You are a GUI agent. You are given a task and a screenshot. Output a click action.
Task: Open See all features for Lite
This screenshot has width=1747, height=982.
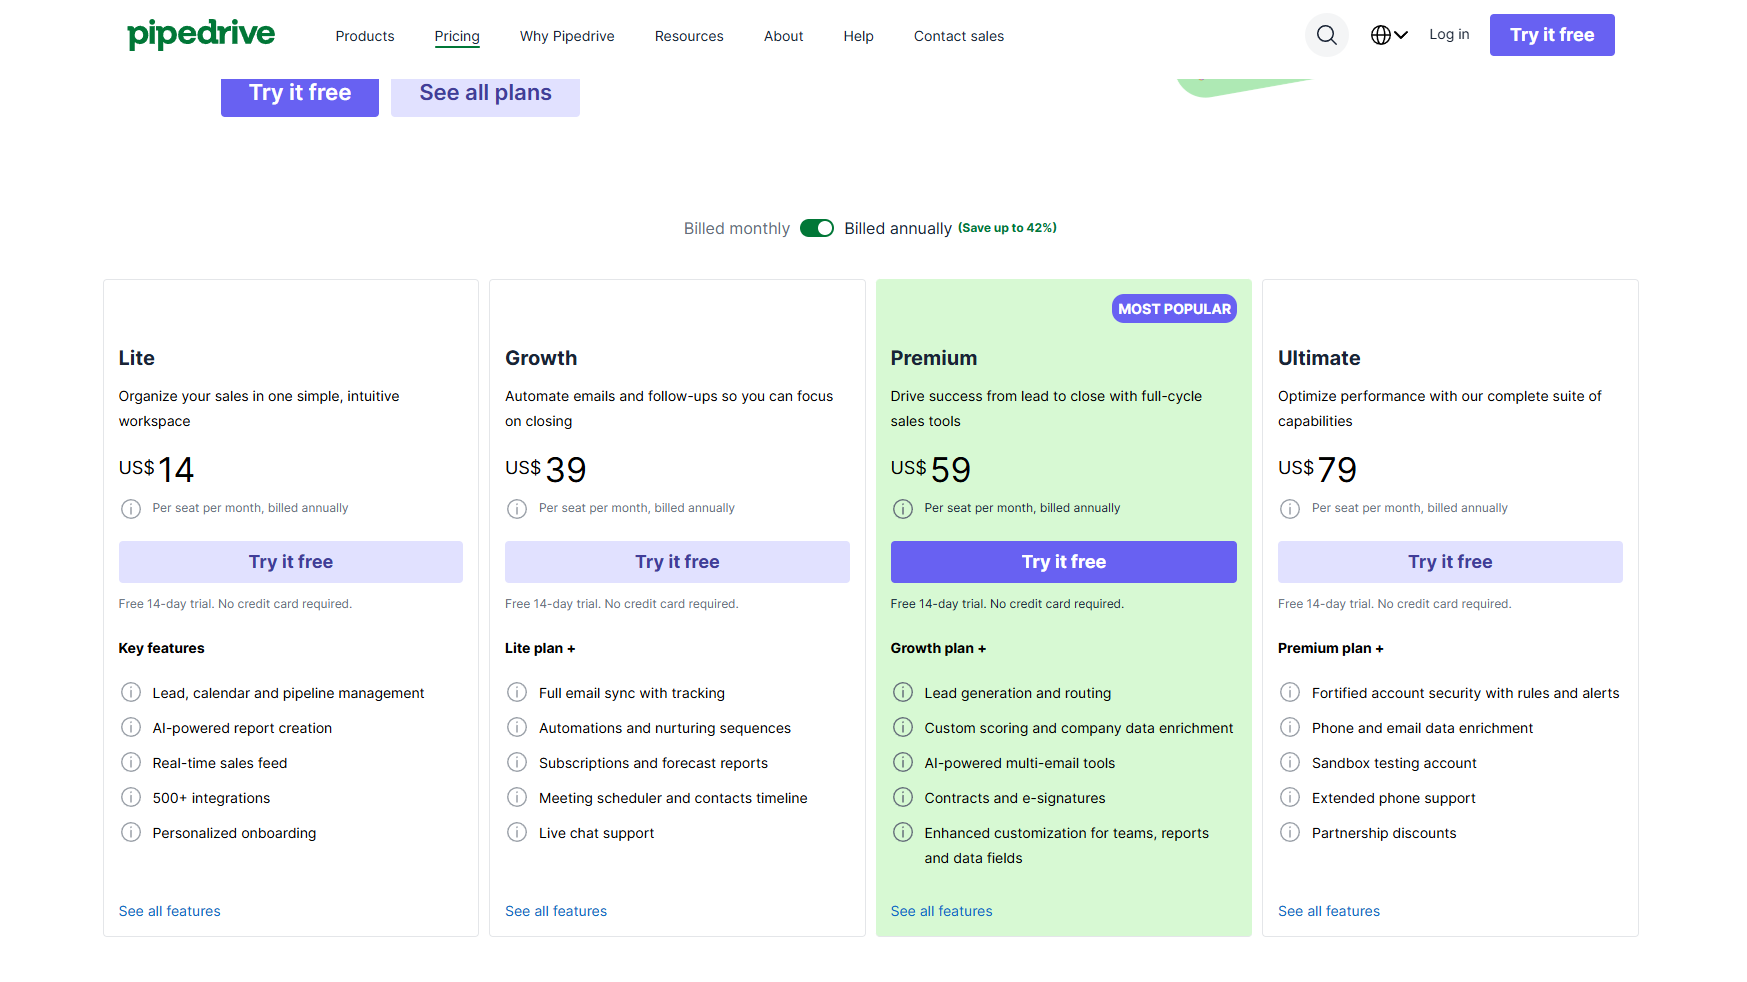click(x=170, y=911)
